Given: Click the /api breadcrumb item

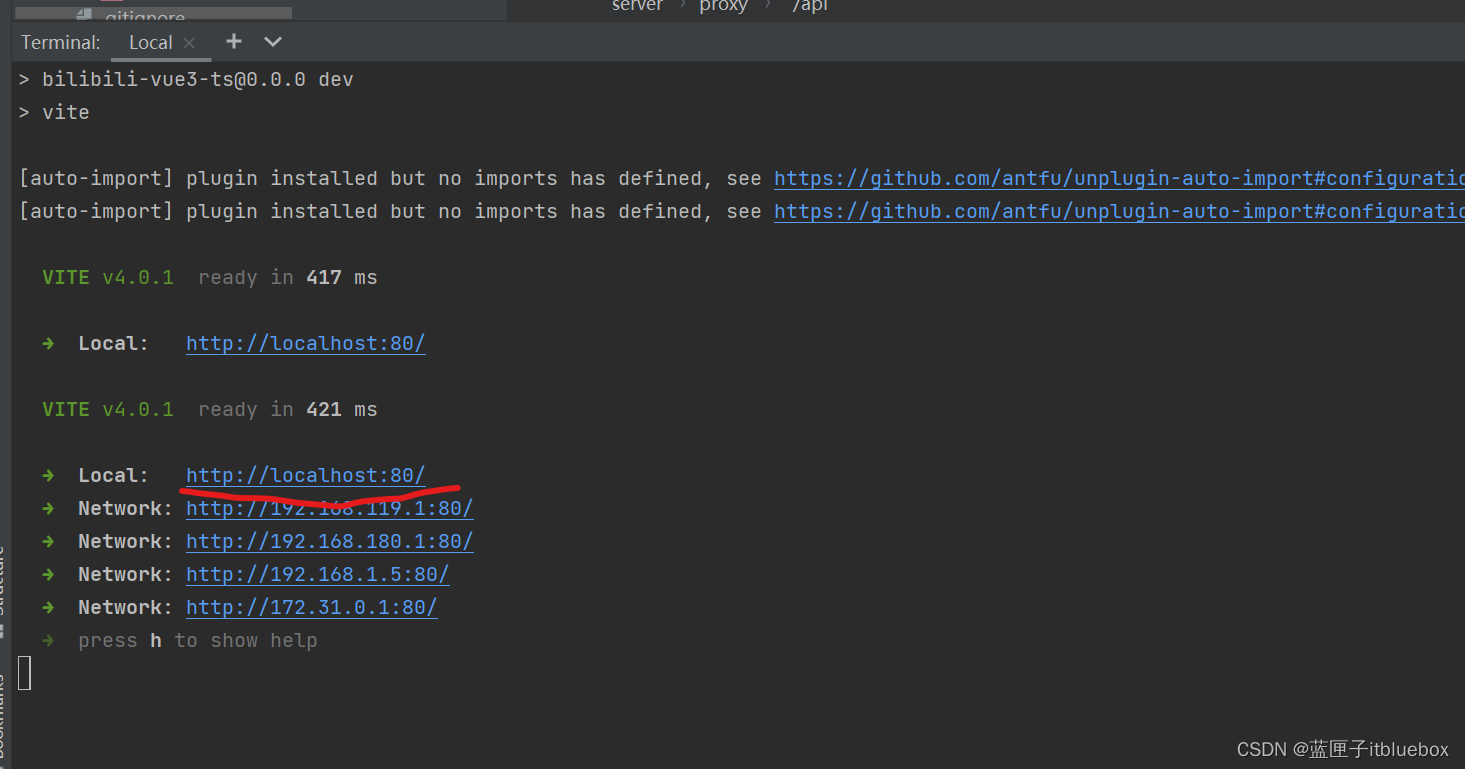Looking at the screenshot, I should coord(810,6).
